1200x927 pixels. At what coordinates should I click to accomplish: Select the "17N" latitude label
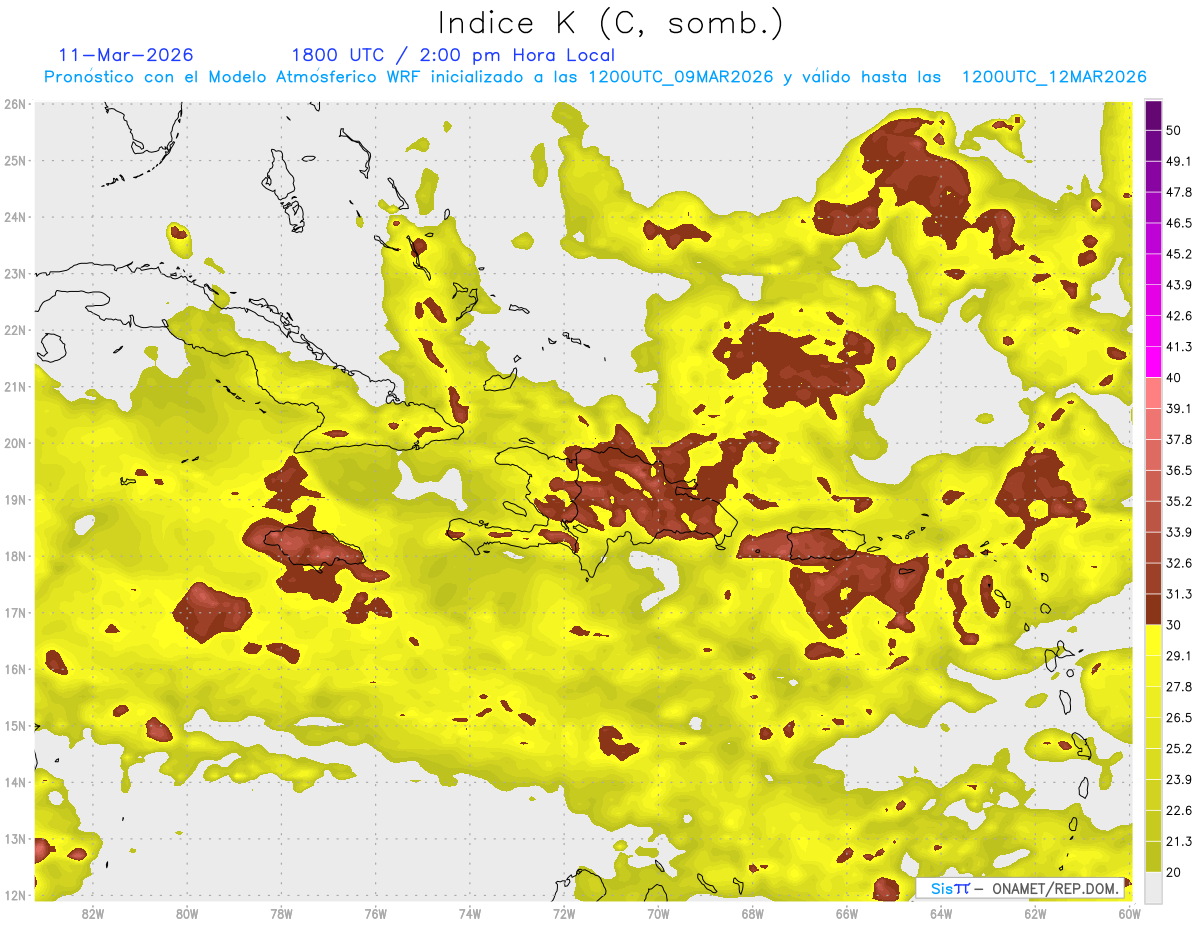(16, 613)
